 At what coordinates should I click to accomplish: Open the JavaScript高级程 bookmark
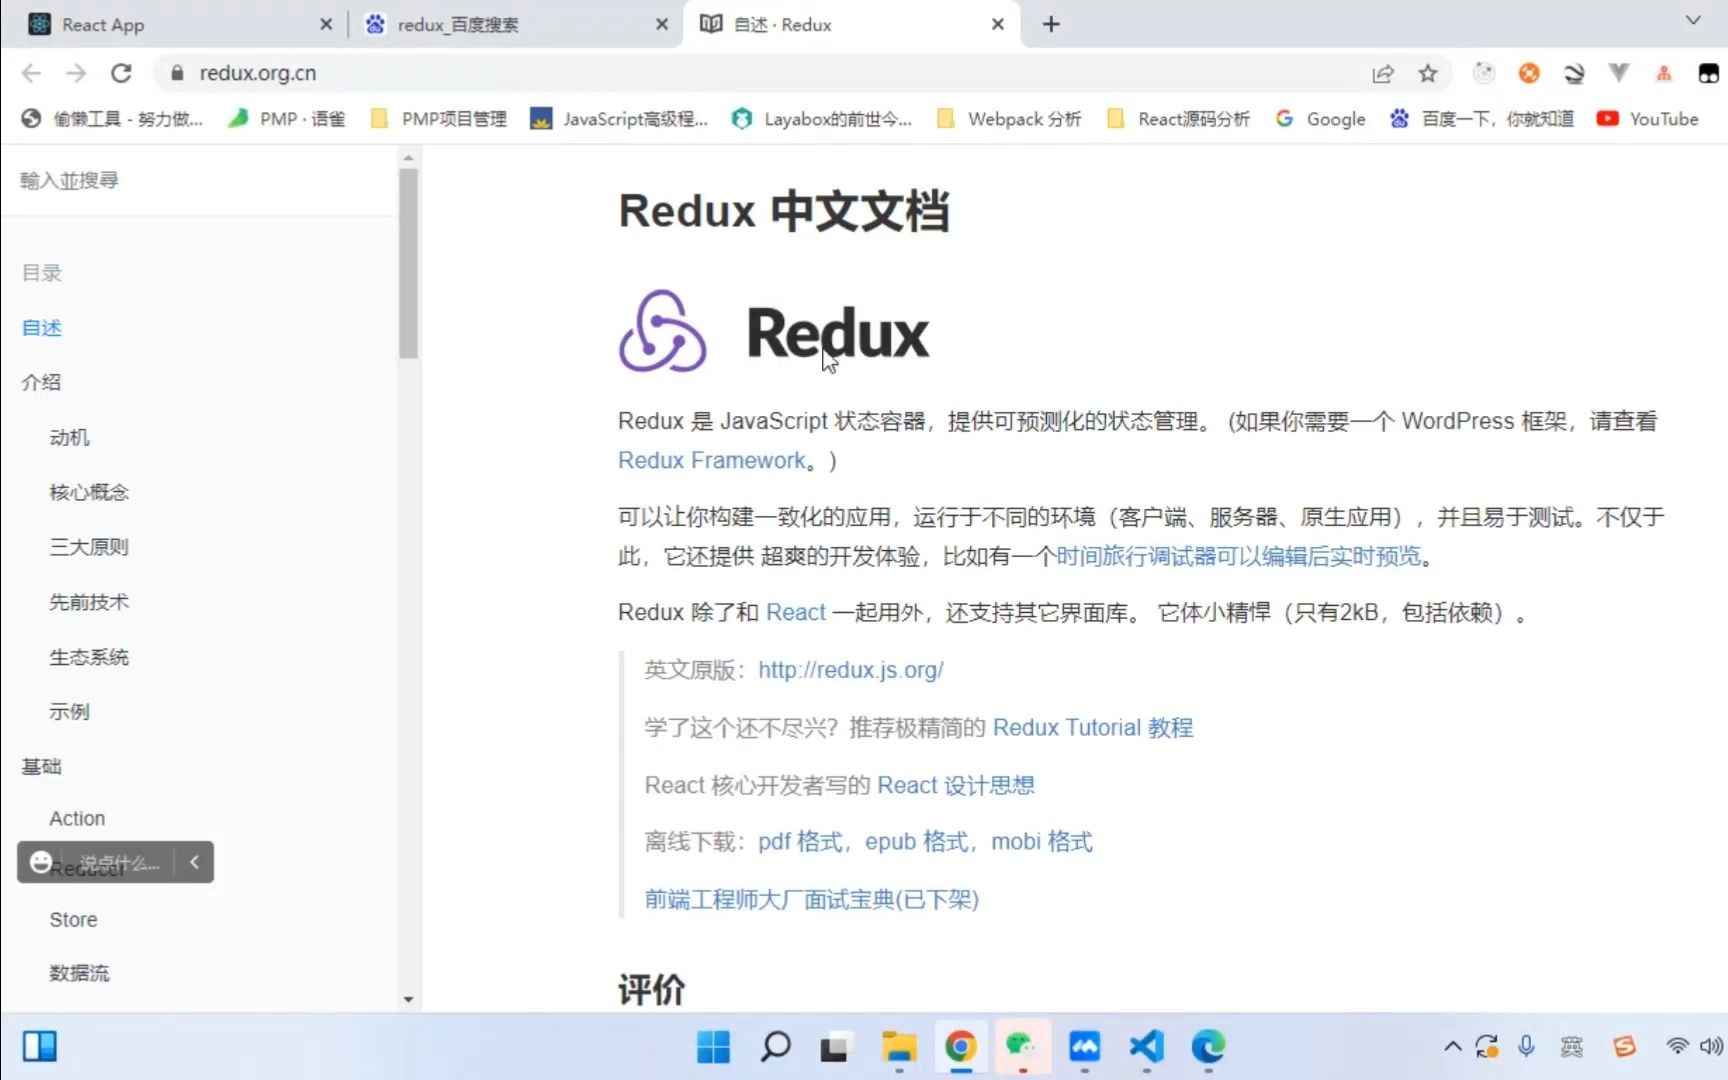pos(619,119)
